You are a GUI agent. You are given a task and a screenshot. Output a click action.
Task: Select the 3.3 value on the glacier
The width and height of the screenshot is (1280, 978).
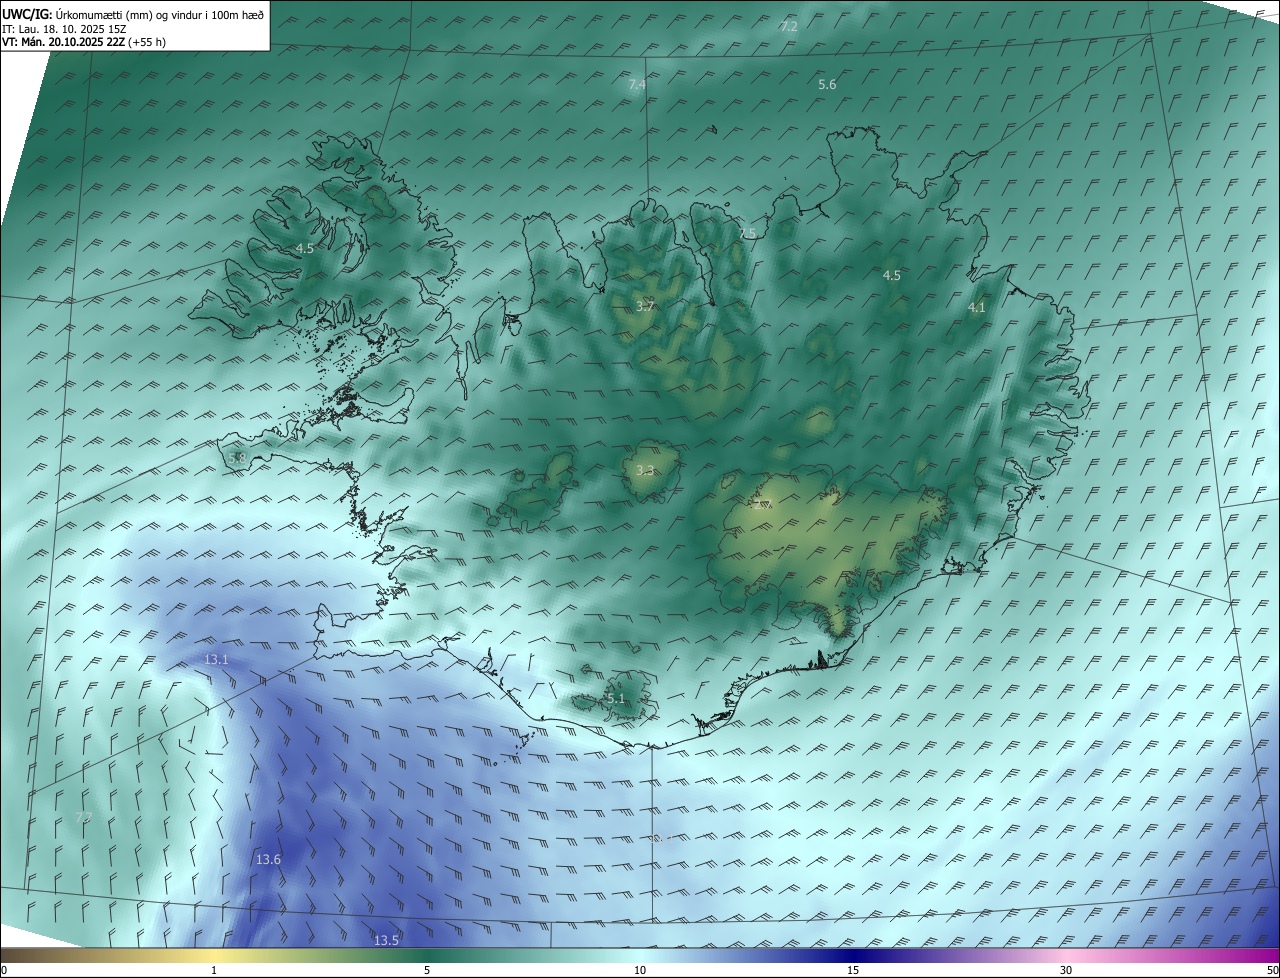[645, 470]
